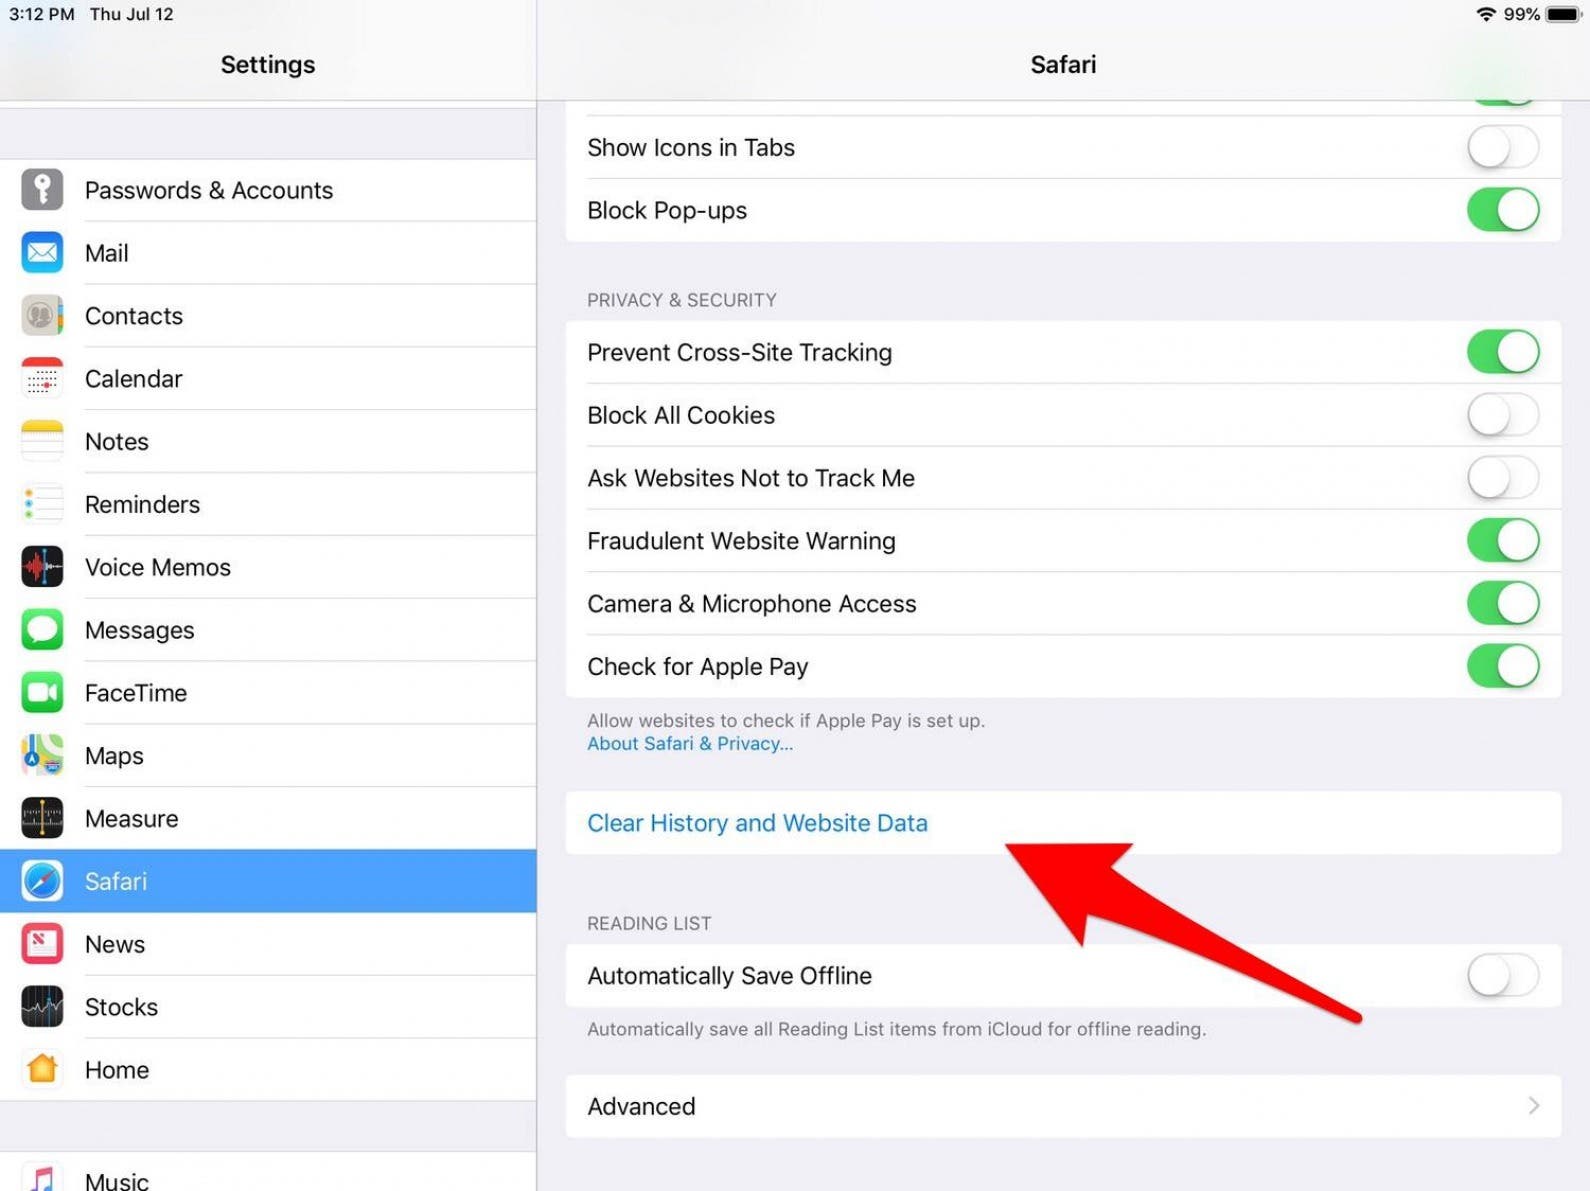Open Notes settings label
1590x1191 pixels.
(117, 441)
